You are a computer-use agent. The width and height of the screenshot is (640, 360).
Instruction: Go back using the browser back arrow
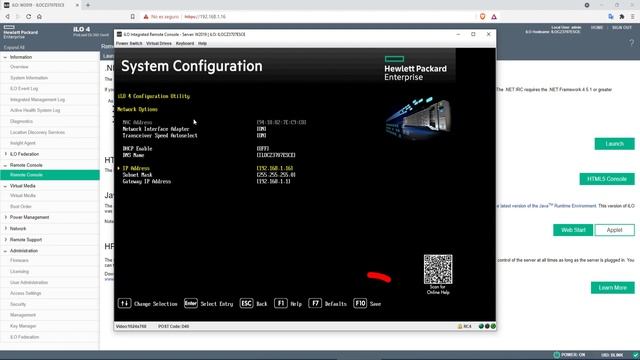(7, 17)
